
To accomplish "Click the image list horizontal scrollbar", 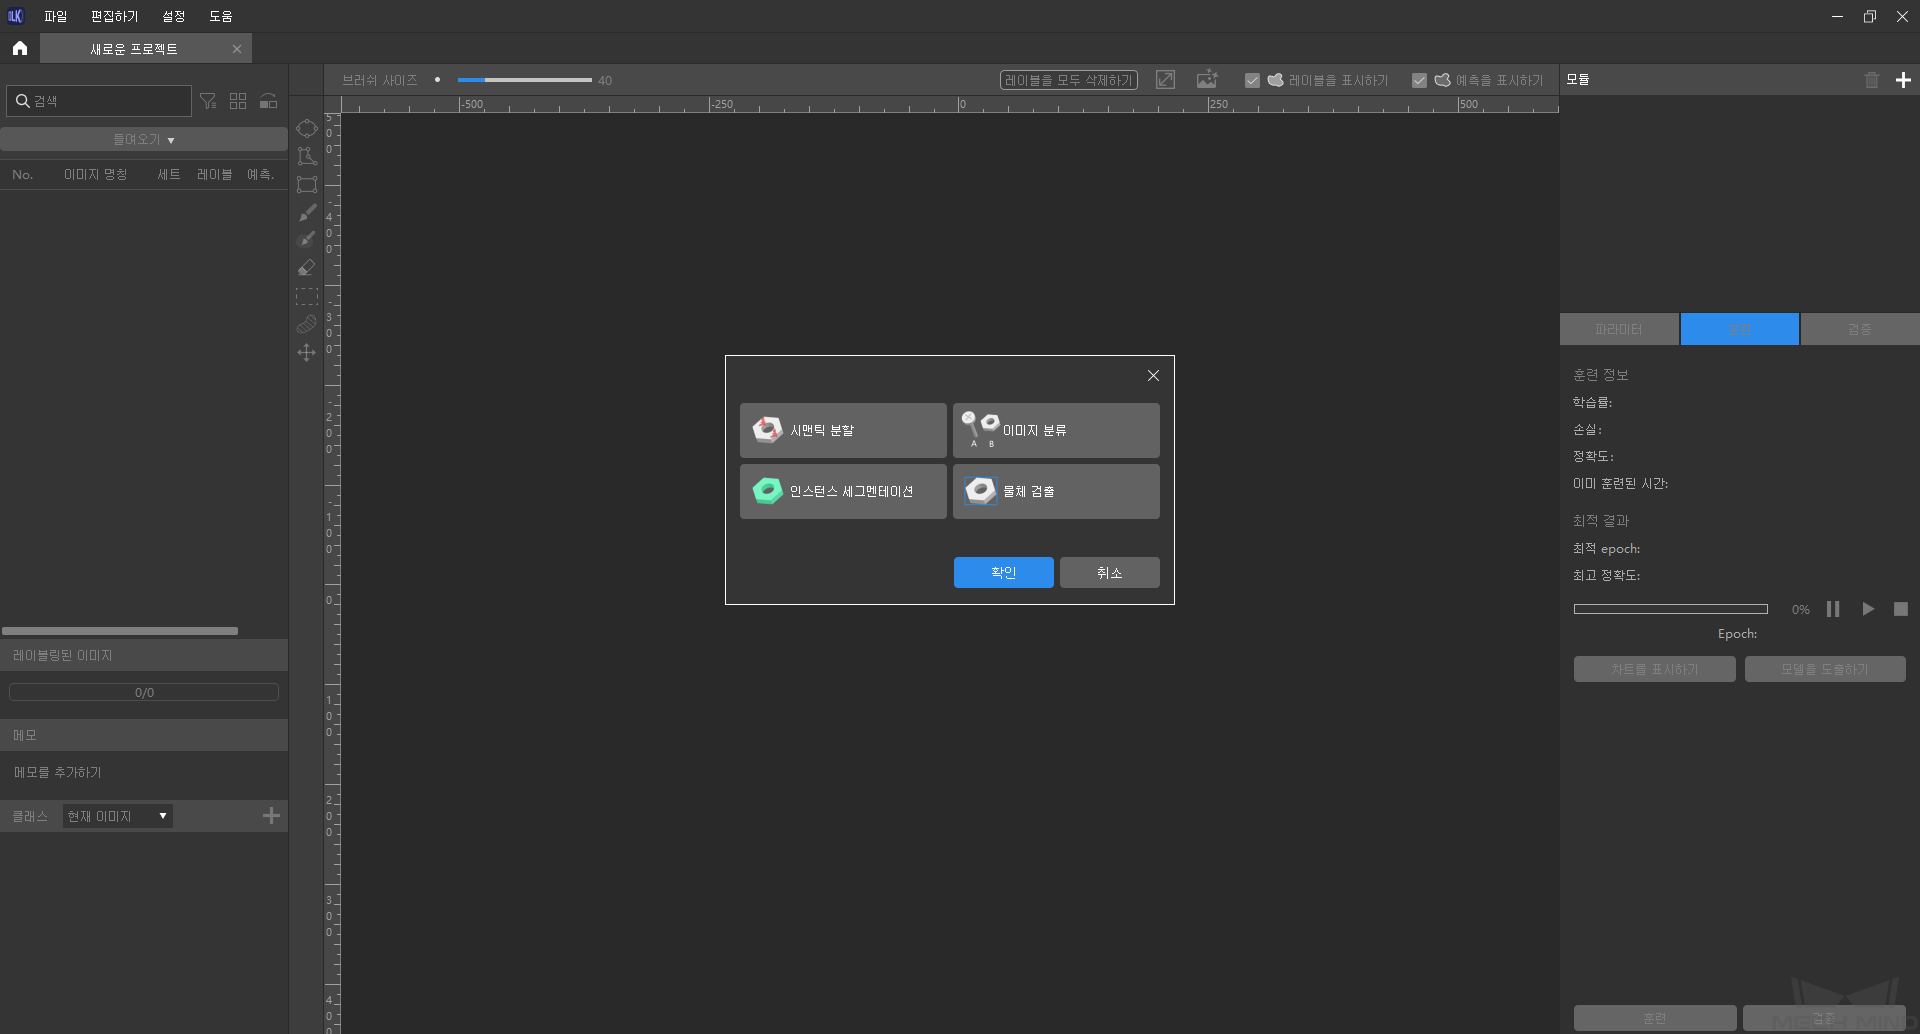I will coord(120,631).
